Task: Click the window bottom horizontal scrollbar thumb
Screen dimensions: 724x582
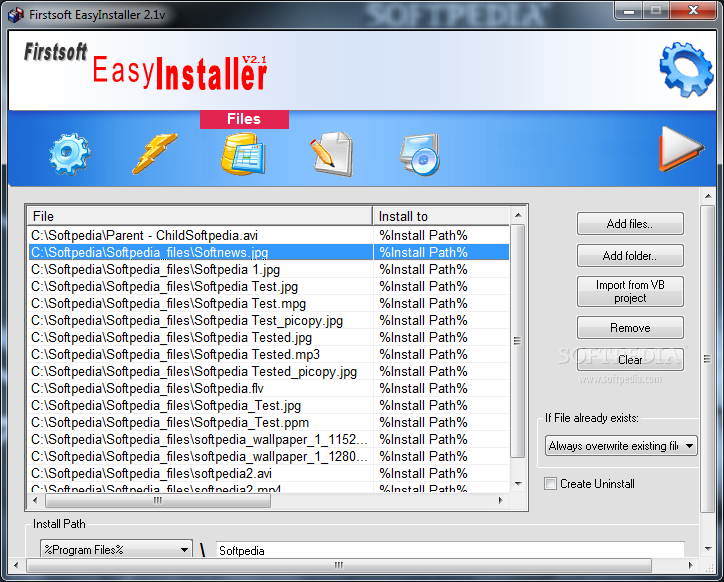Action: [x=339, y=565]
